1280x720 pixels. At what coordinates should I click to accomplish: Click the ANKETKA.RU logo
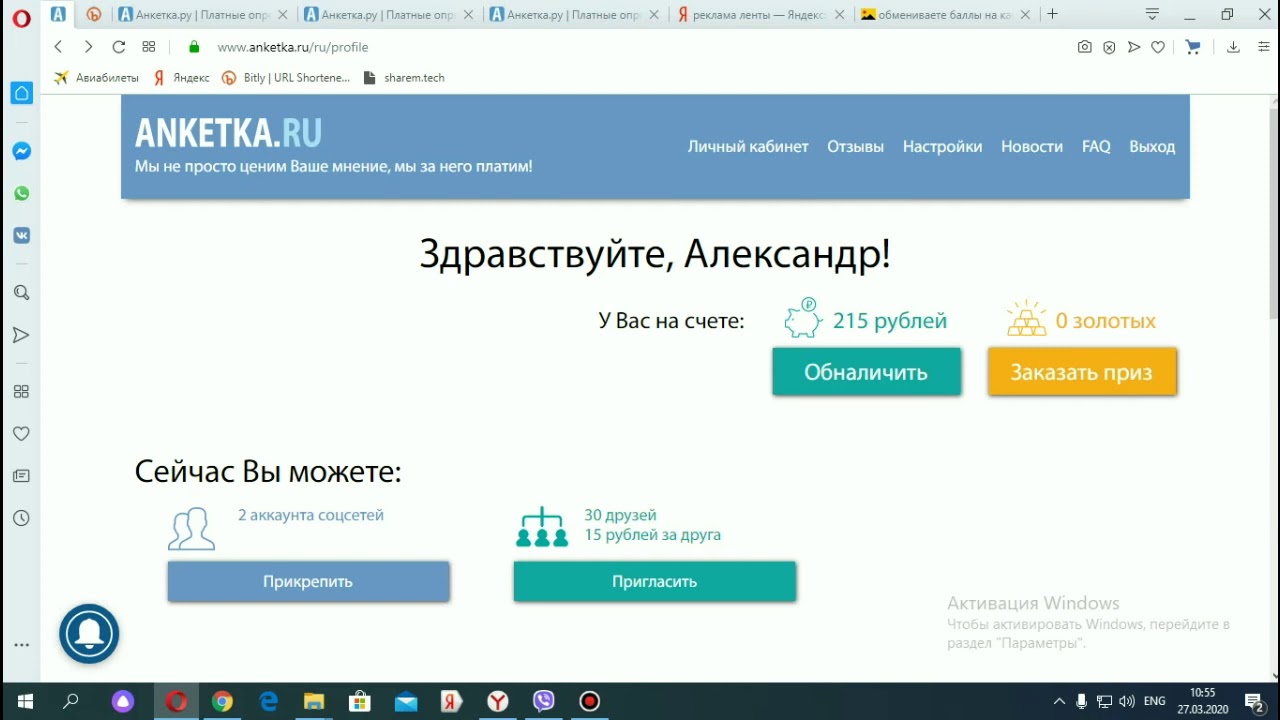[228, 133]
